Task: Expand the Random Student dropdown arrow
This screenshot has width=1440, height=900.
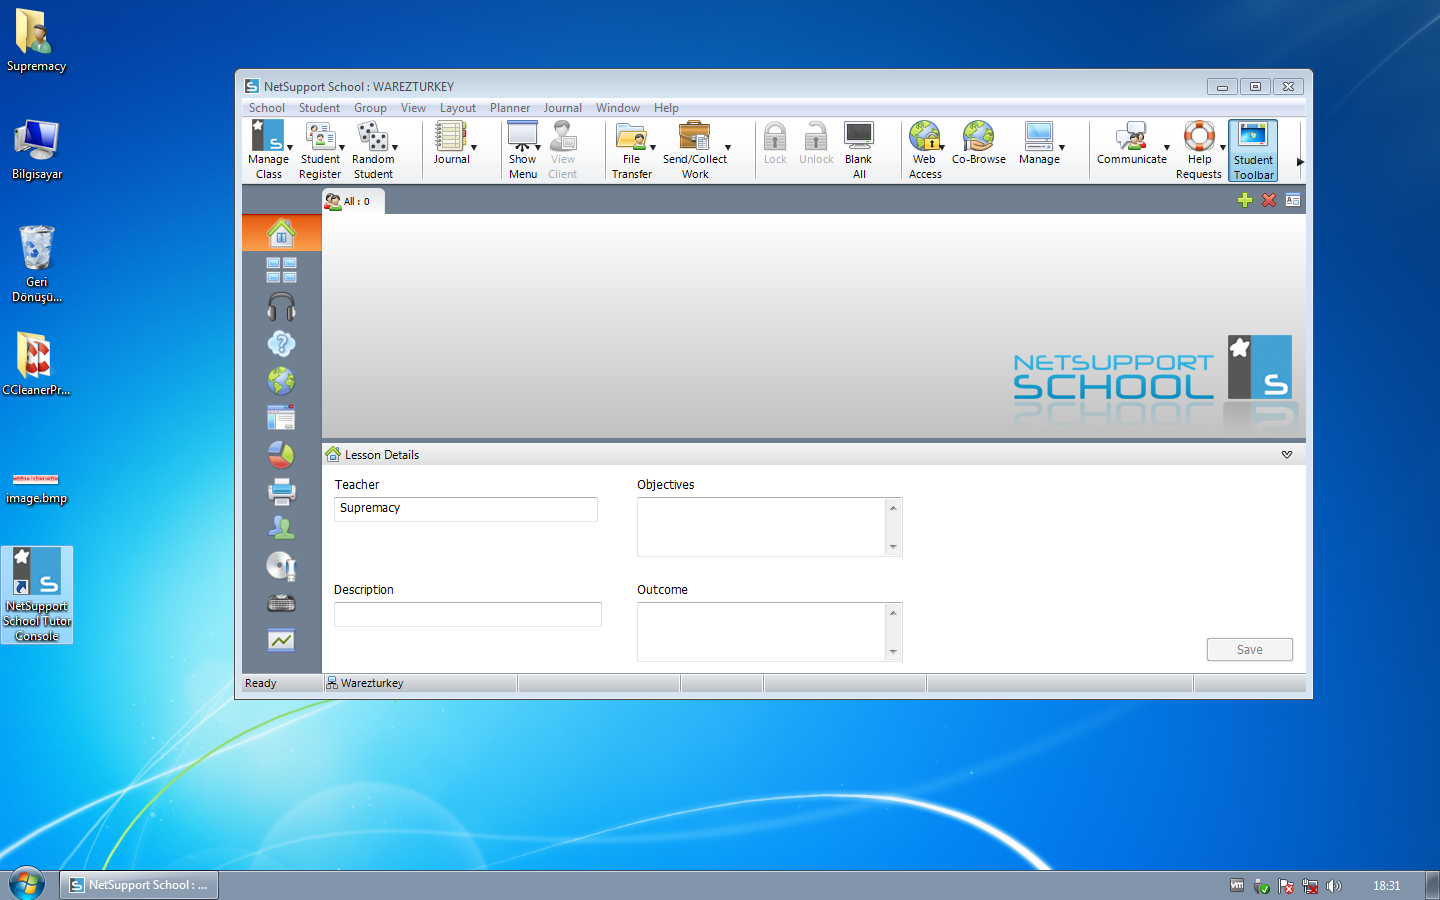Action: 395,147
